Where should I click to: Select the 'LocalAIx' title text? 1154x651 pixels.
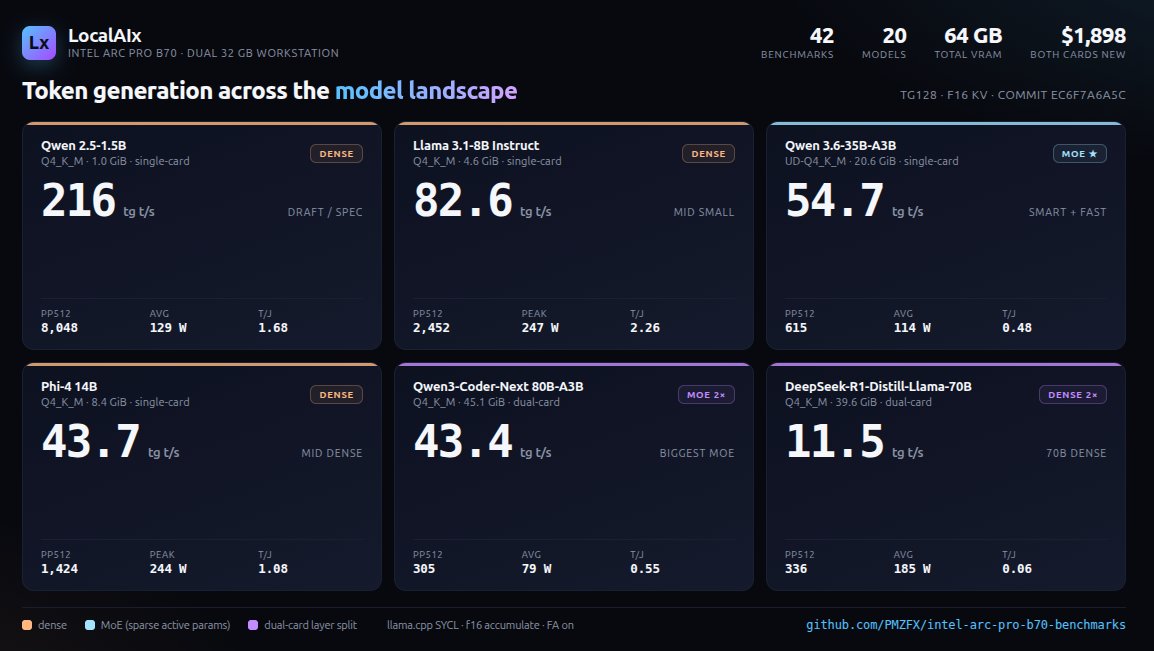(105, 35)
